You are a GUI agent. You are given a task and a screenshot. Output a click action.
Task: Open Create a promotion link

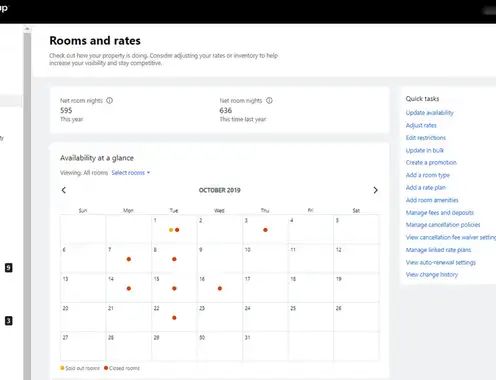431,163
